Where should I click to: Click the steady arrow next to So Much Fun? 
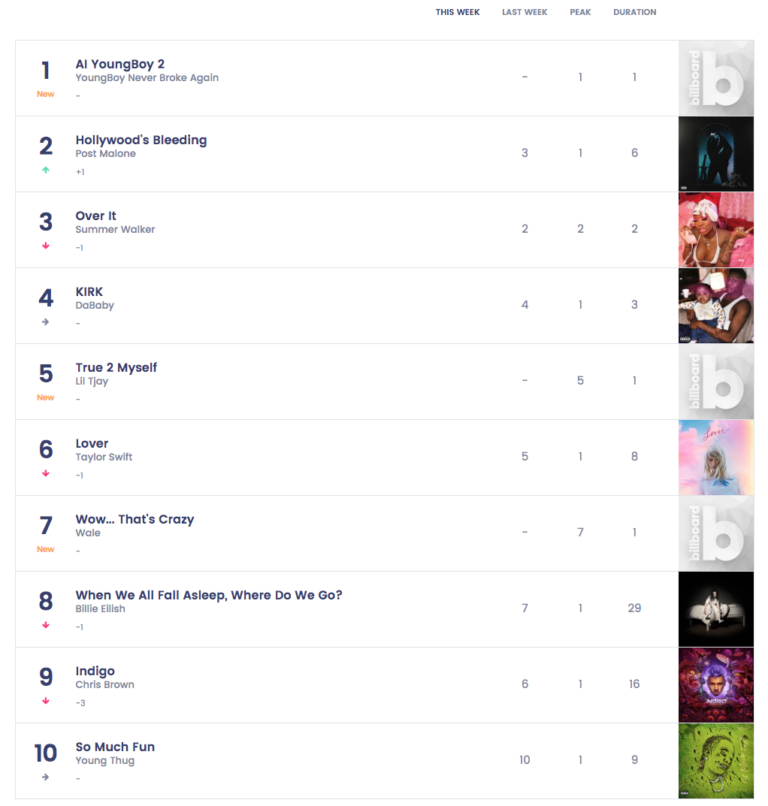[46, 779]
